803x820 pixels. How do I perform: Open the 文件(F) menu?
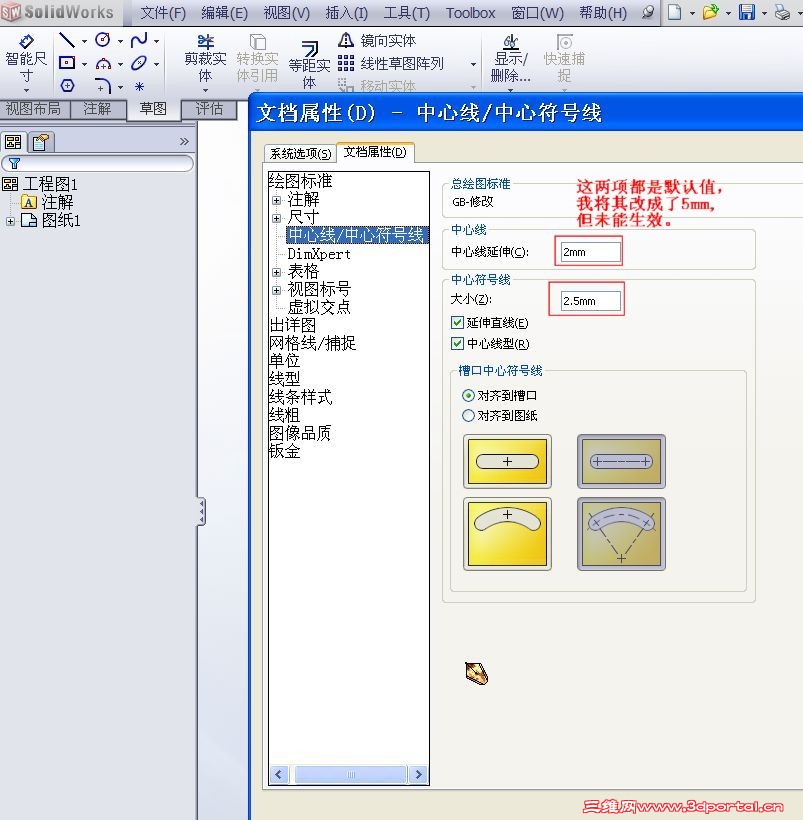pyautogui.click(x=163, y=13)
